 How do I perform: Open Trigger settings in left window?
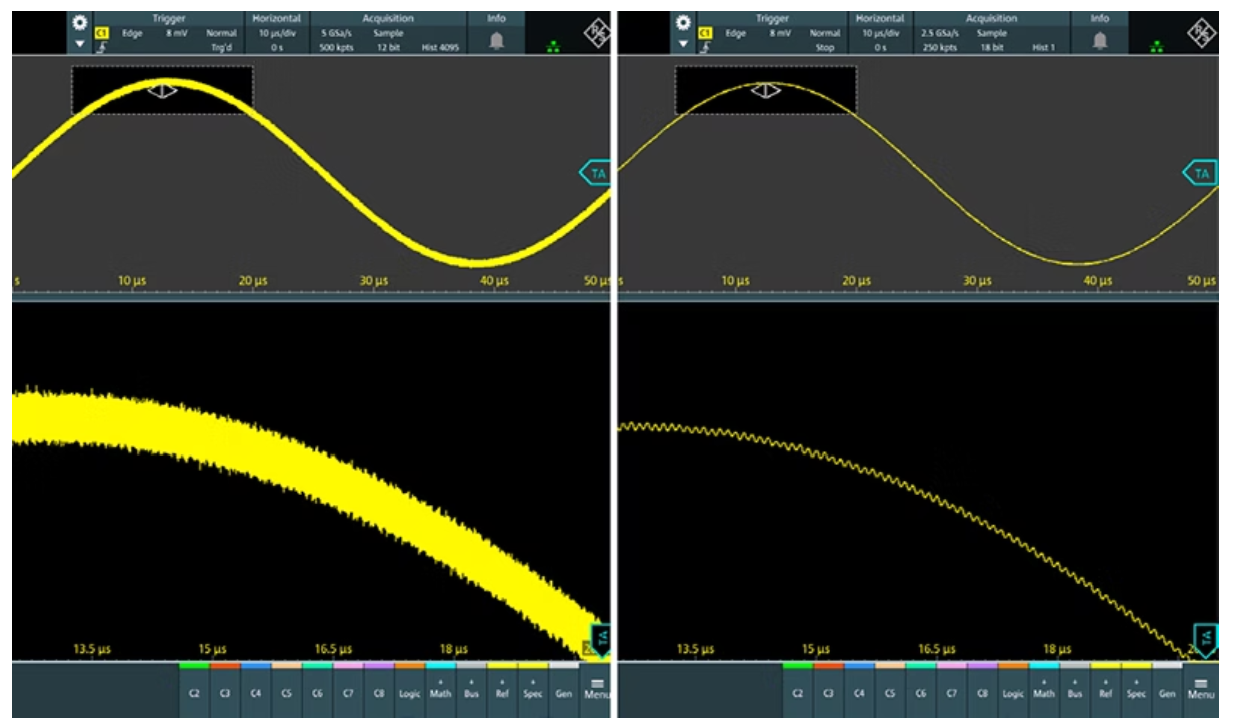point(168,33)
